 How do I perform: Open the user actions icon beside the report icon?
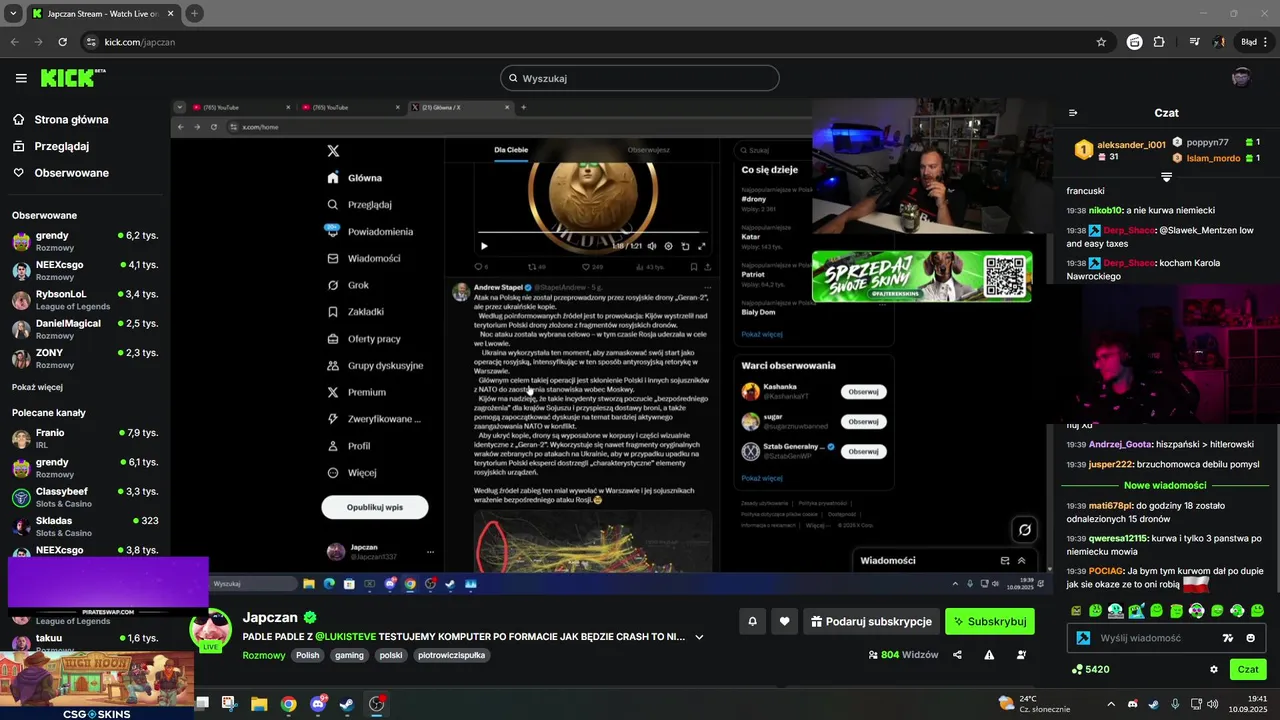tap(1021, 655)
